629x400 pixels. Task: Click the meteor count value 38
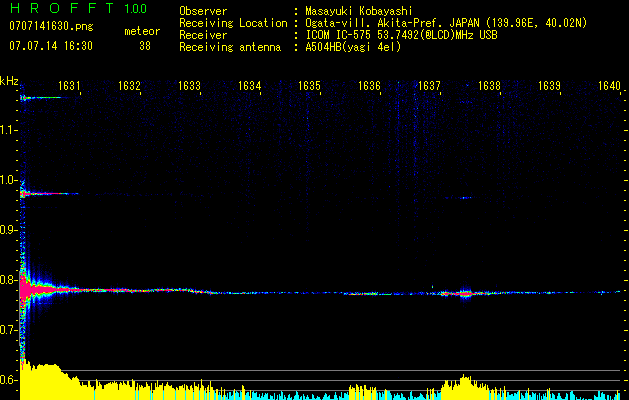pyautogui.click(x=145, y=46)
